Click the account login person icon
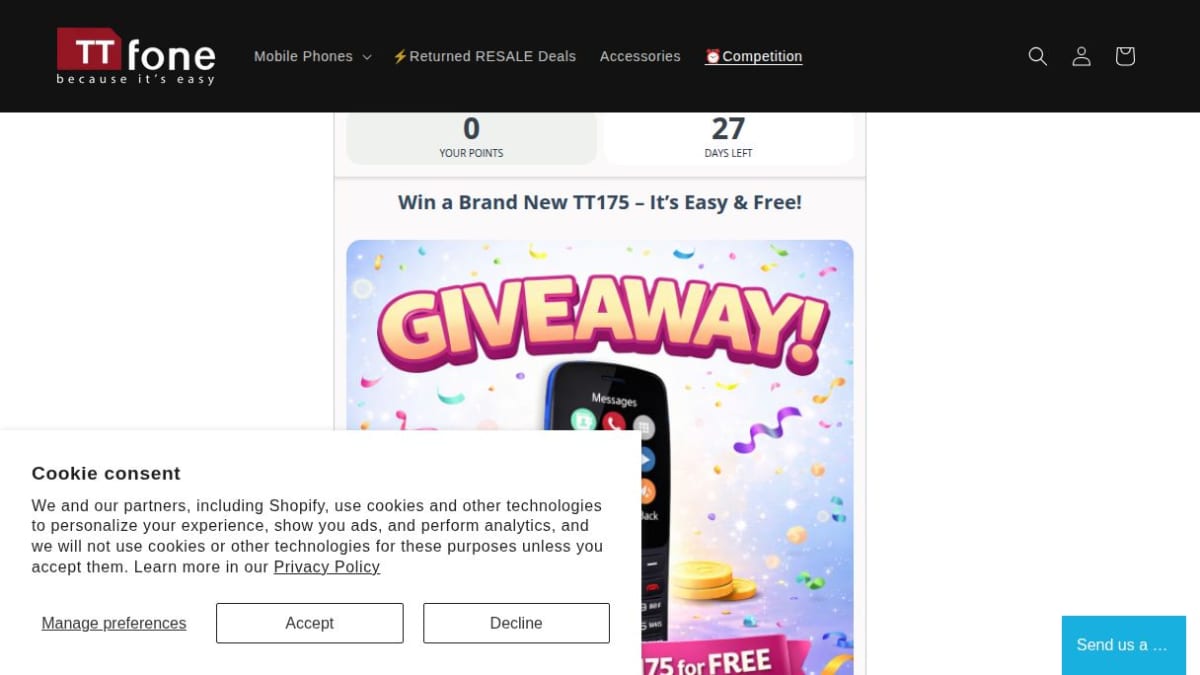The image size is (1200, 675). [1081, 56]
